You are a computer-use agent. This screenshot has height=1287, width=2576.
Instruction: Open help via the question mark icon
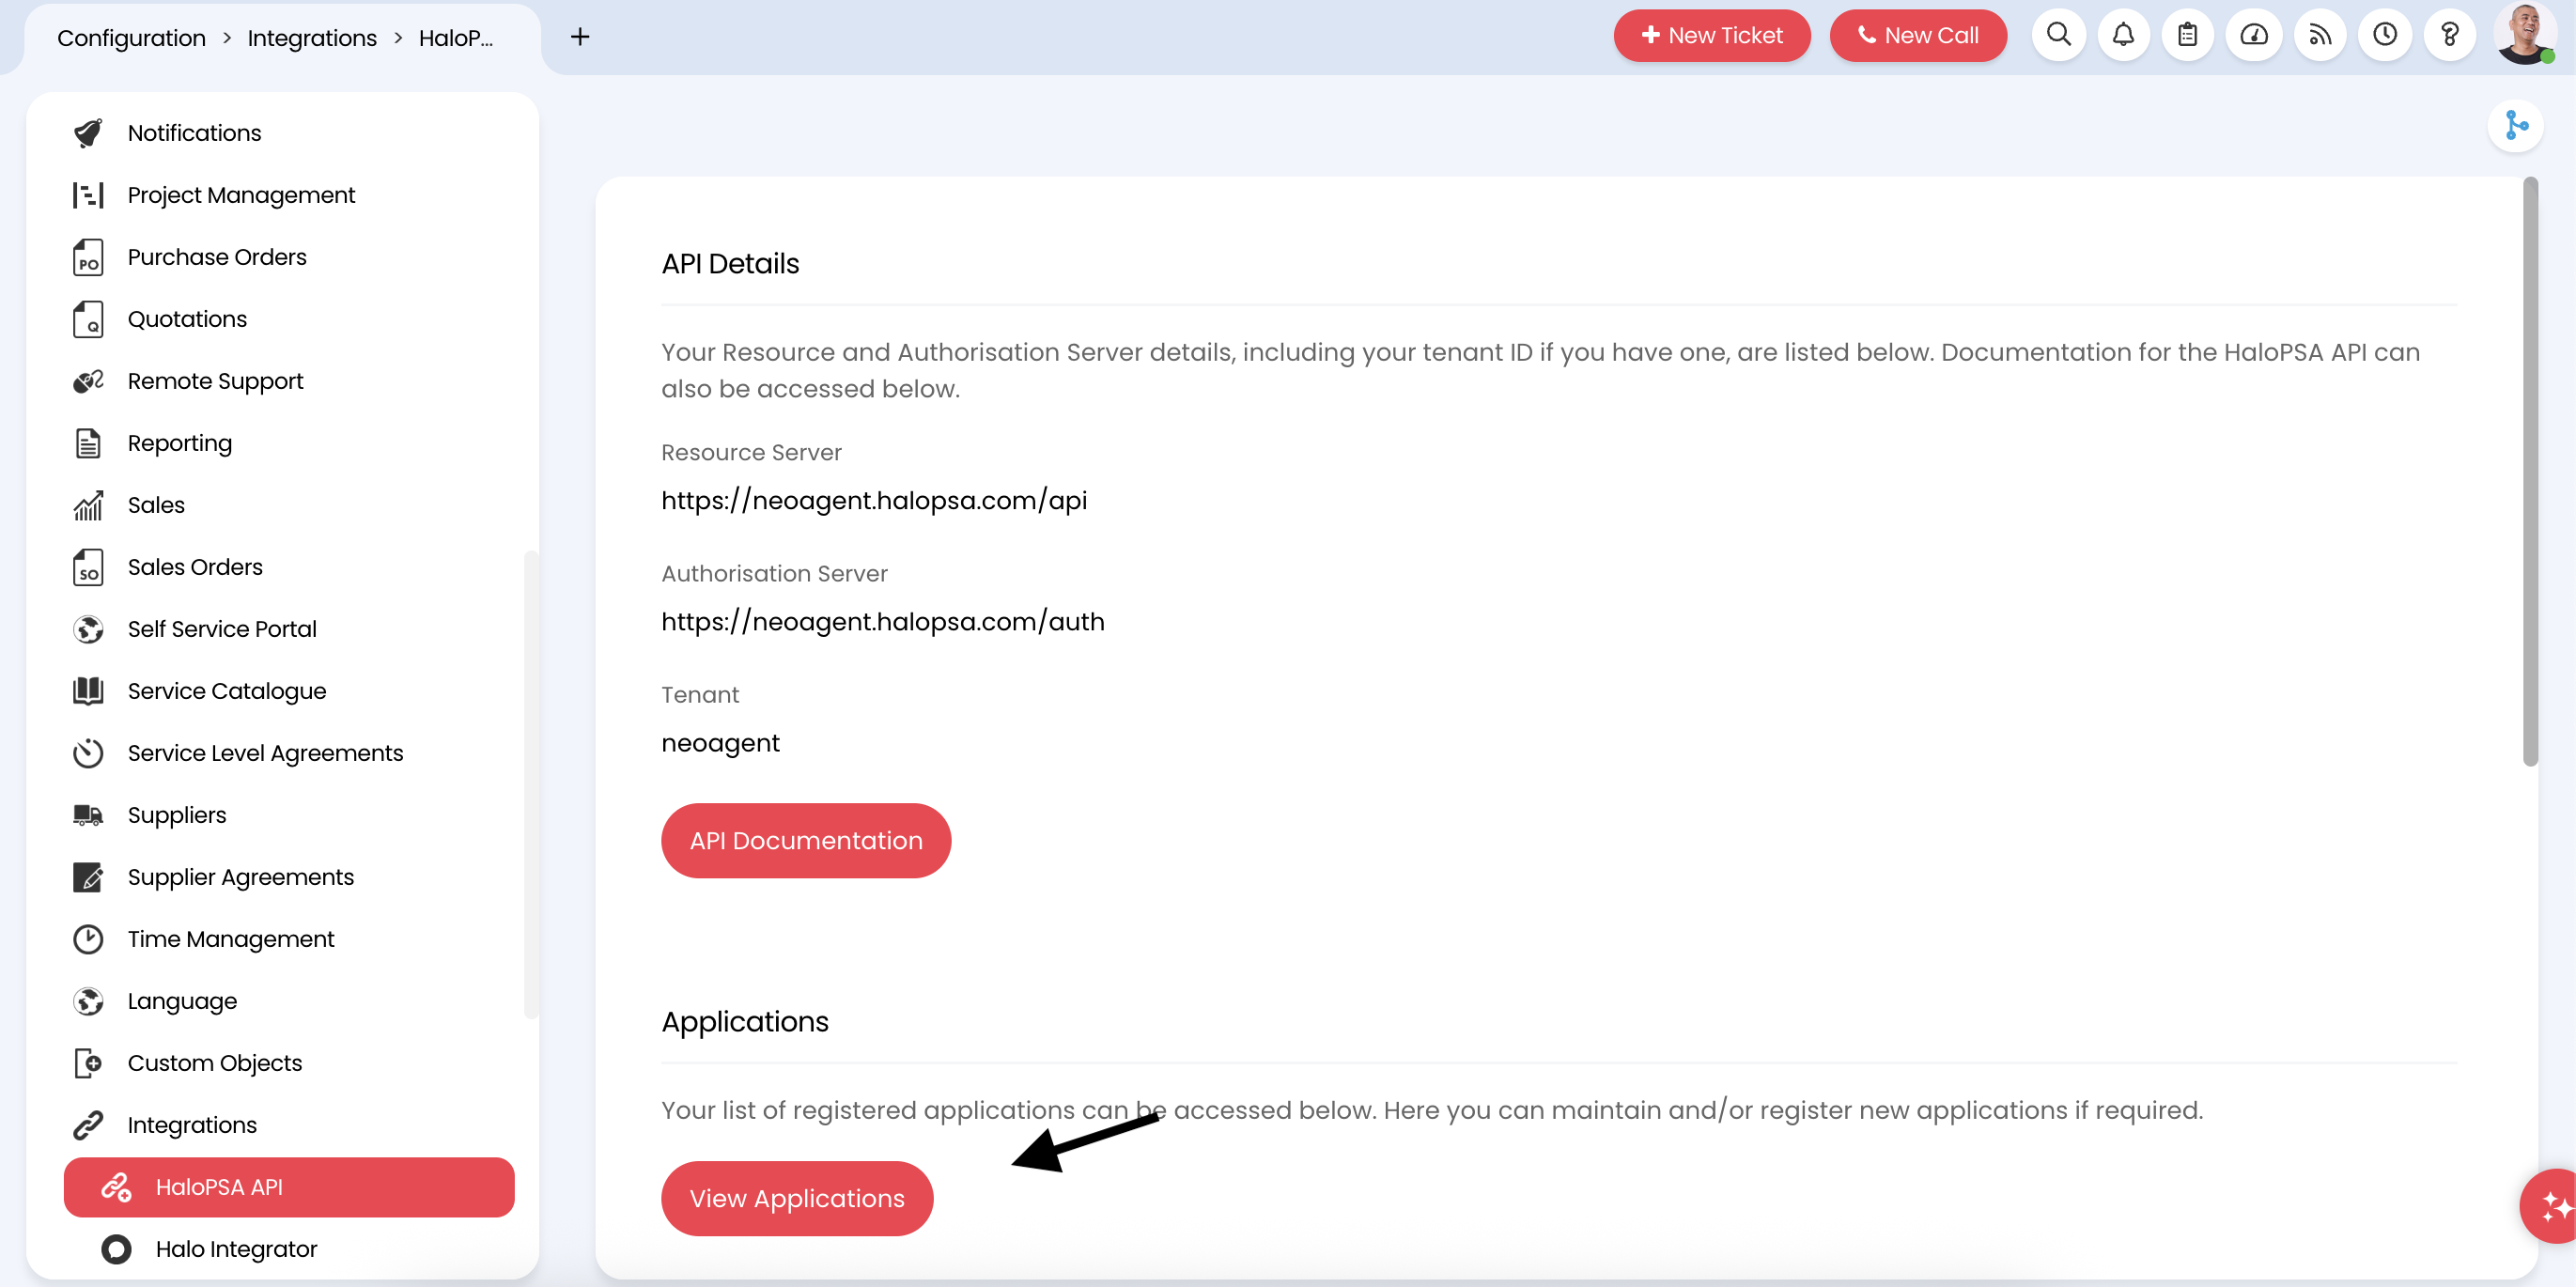tap(2450, 35)
